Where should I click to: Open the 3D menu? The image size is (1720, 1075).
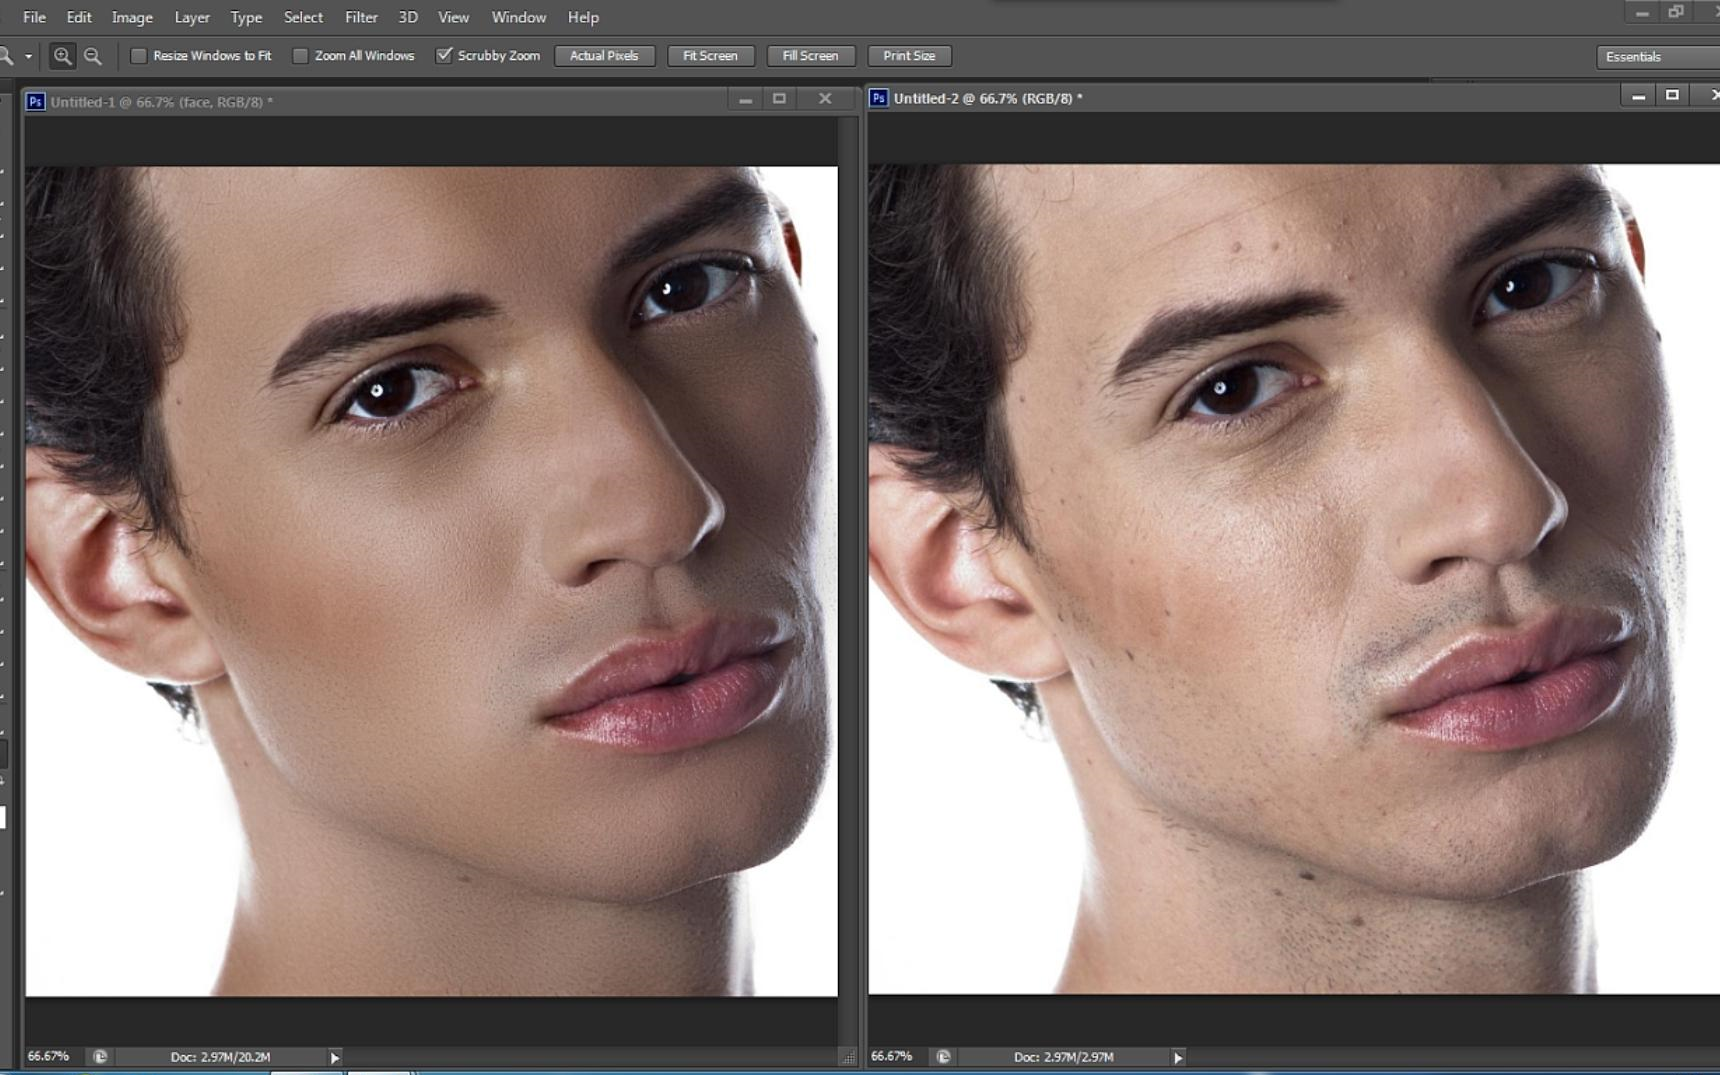coord(408,17)
